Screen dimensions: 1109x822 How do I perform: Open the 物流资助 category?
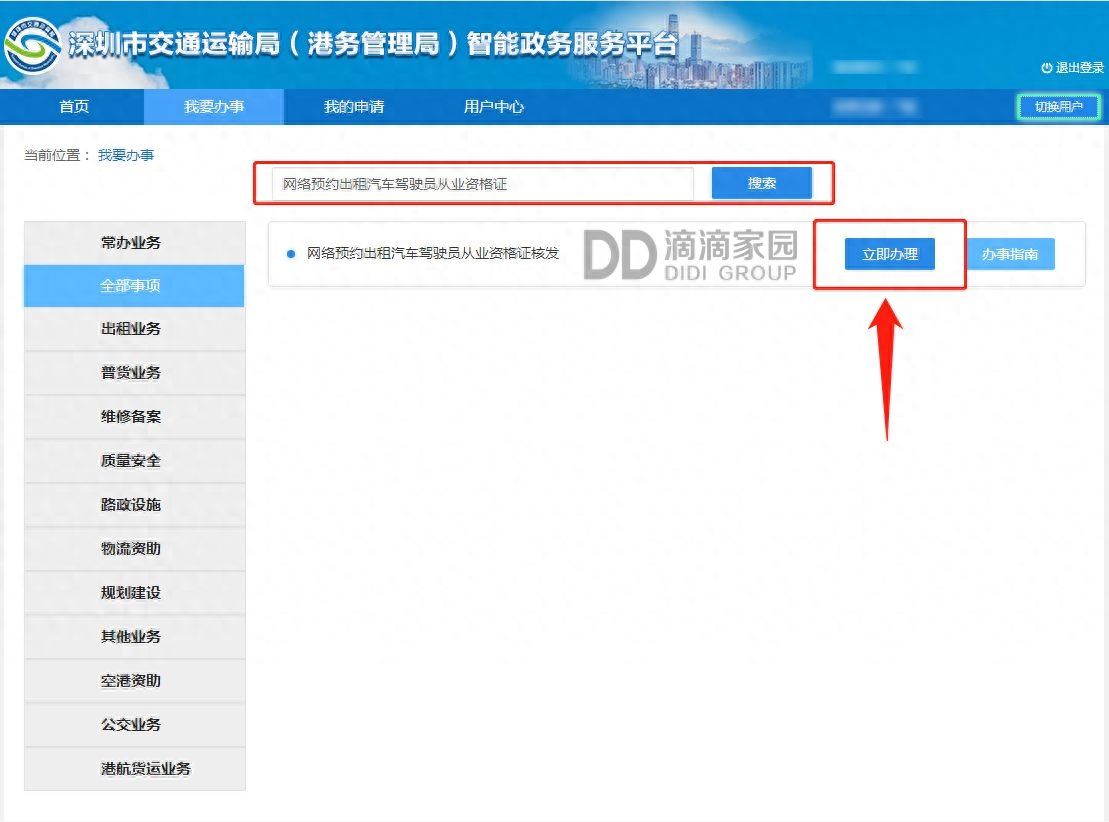coord(134,548)
